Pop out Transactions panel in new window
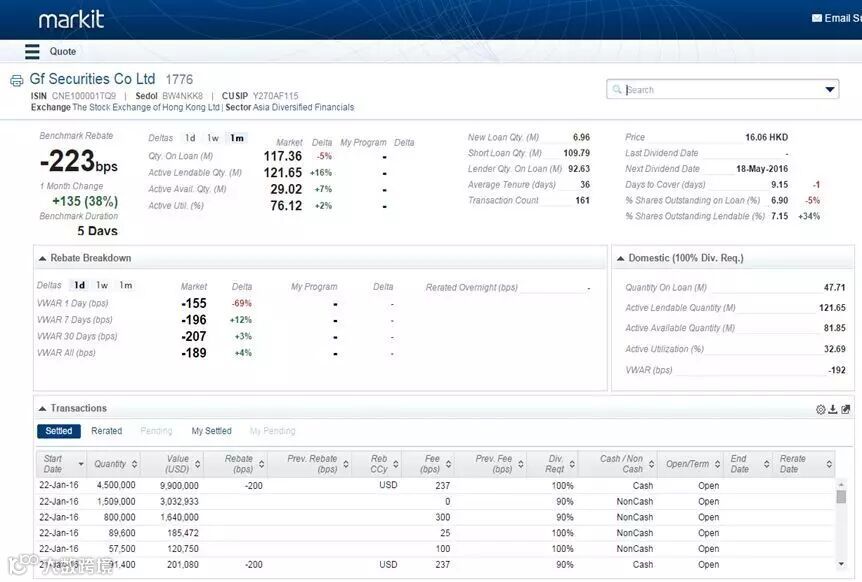 pos(846,409)
